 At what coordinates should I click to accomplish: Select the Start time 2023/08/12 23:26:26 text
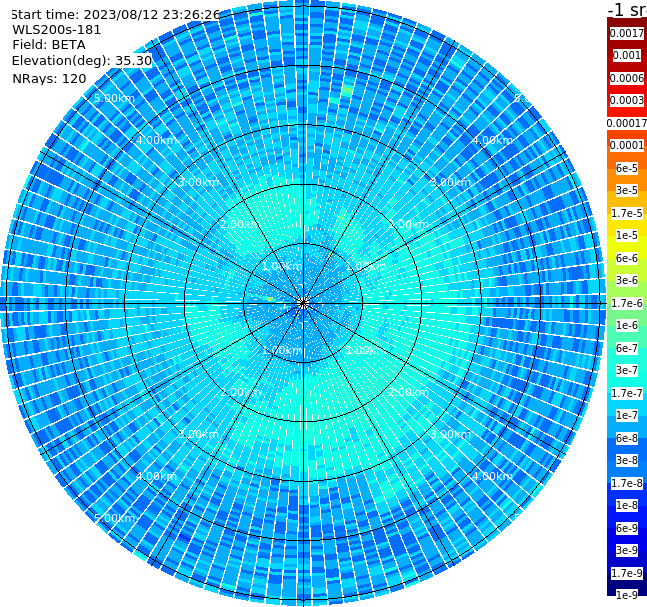pyautogui.click(x=115, y=15)
